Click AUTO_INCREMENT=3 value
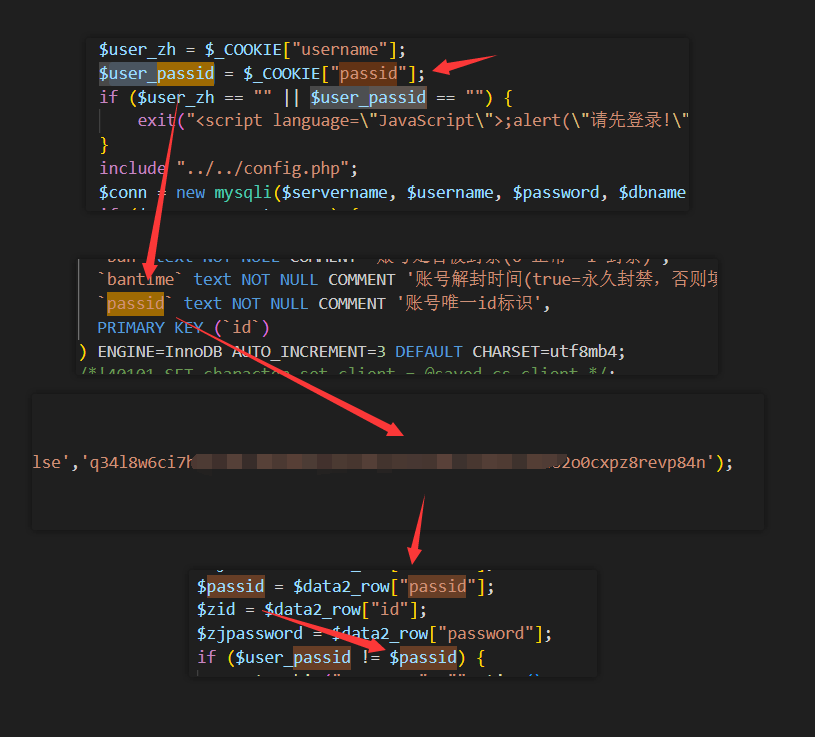Screen dimensions: 815x737 pyautogui.click(x=309, y=352)
